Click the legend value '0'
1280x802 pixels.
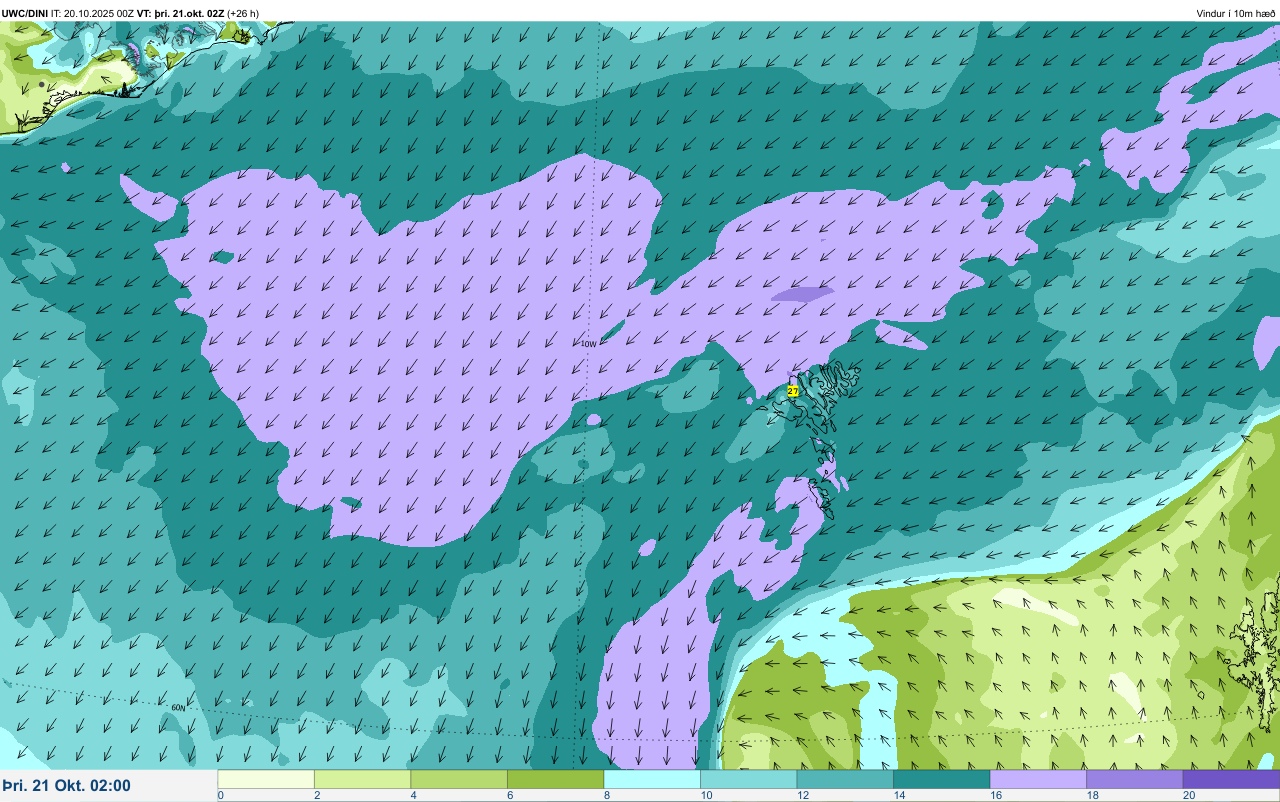pyautogui.click(x=220, y=796)
